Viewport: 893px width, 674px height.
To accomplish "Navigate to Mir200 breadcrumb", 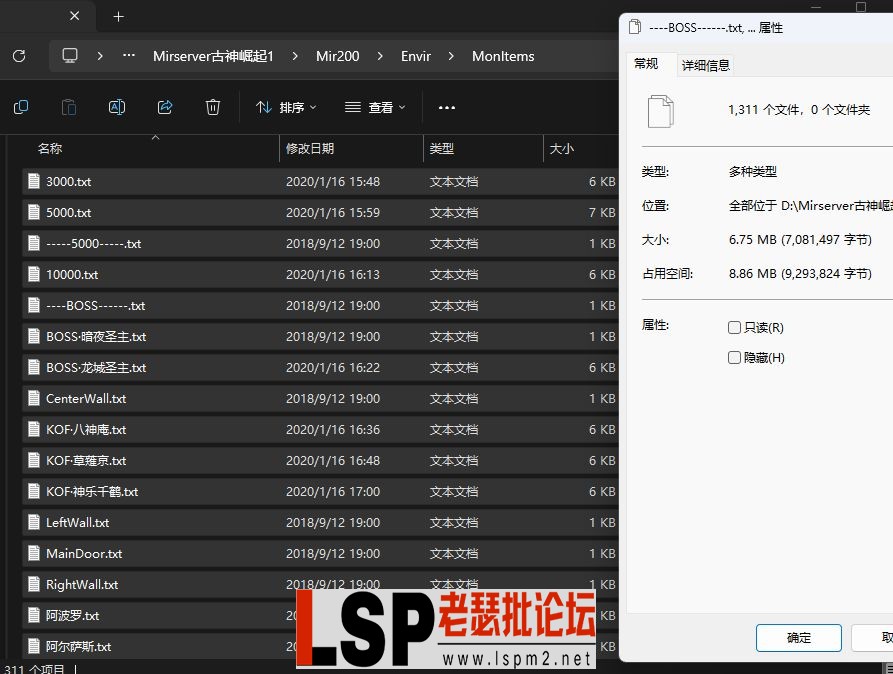I will pos(338,56).
